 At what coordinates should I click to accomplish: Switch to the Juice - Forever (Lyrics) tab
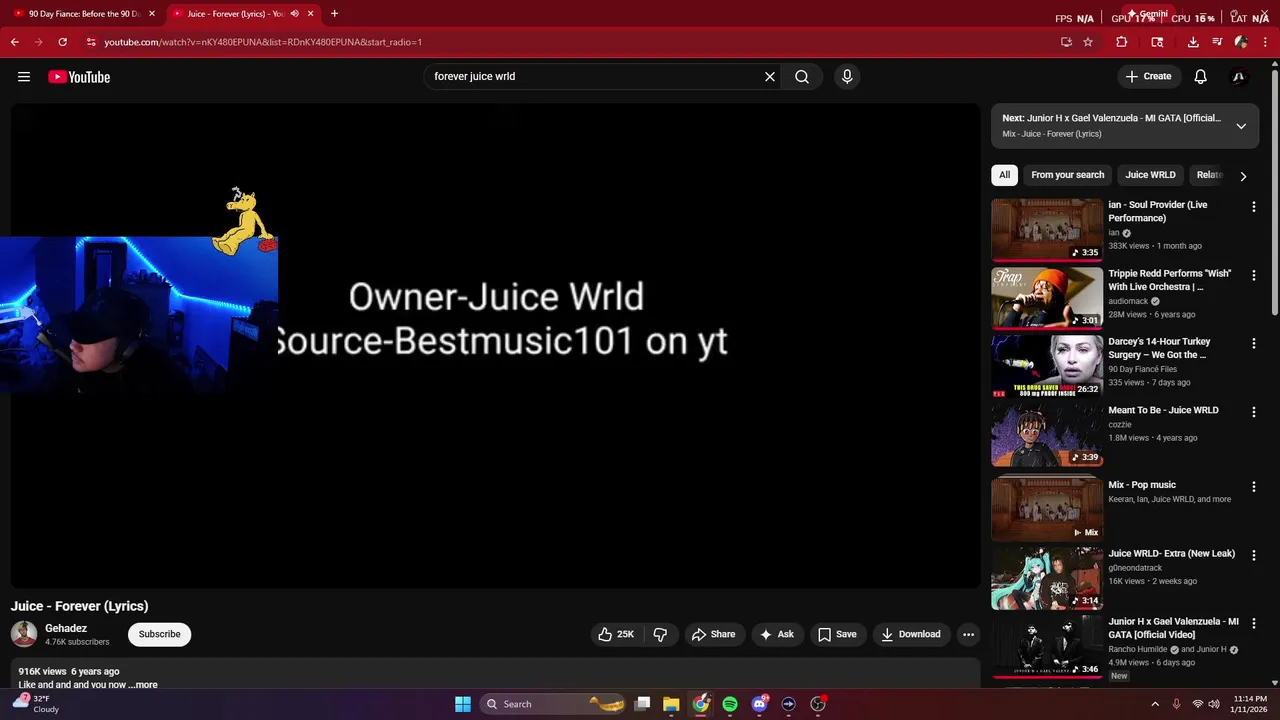[x=234, y=14]
